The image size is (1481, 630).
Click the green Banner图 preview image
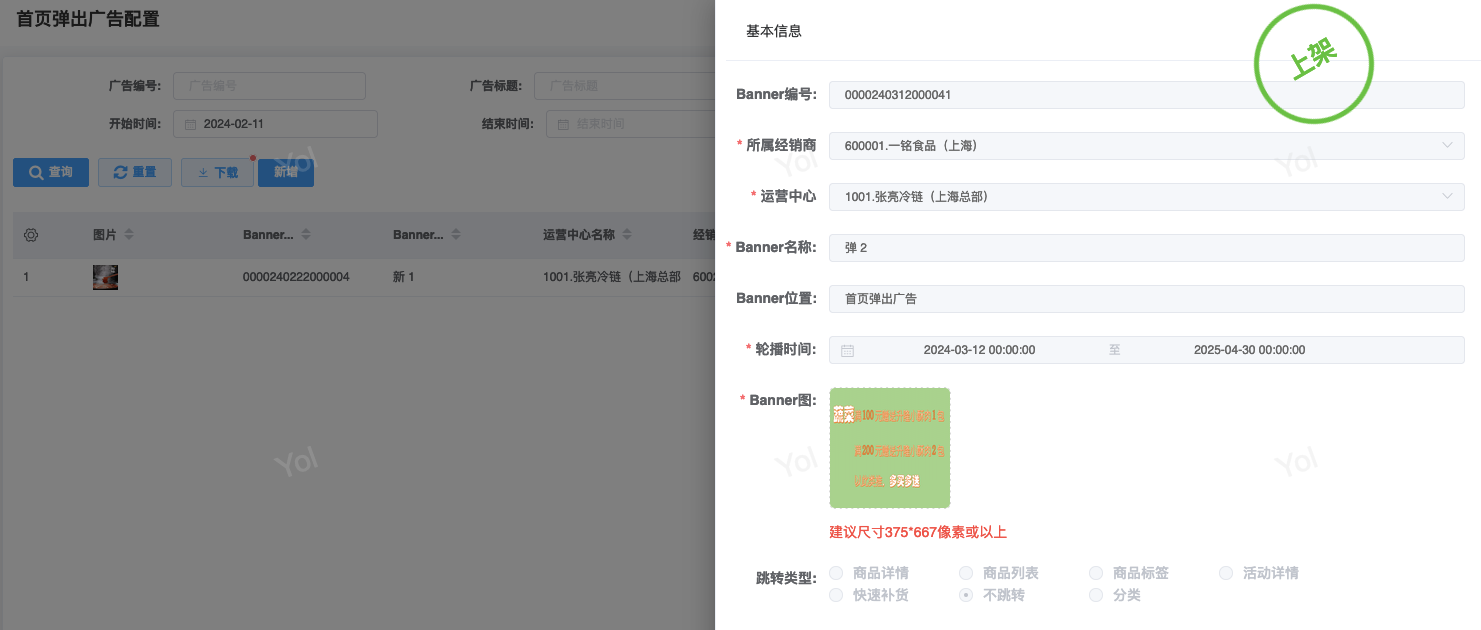(x=889, y=448)
